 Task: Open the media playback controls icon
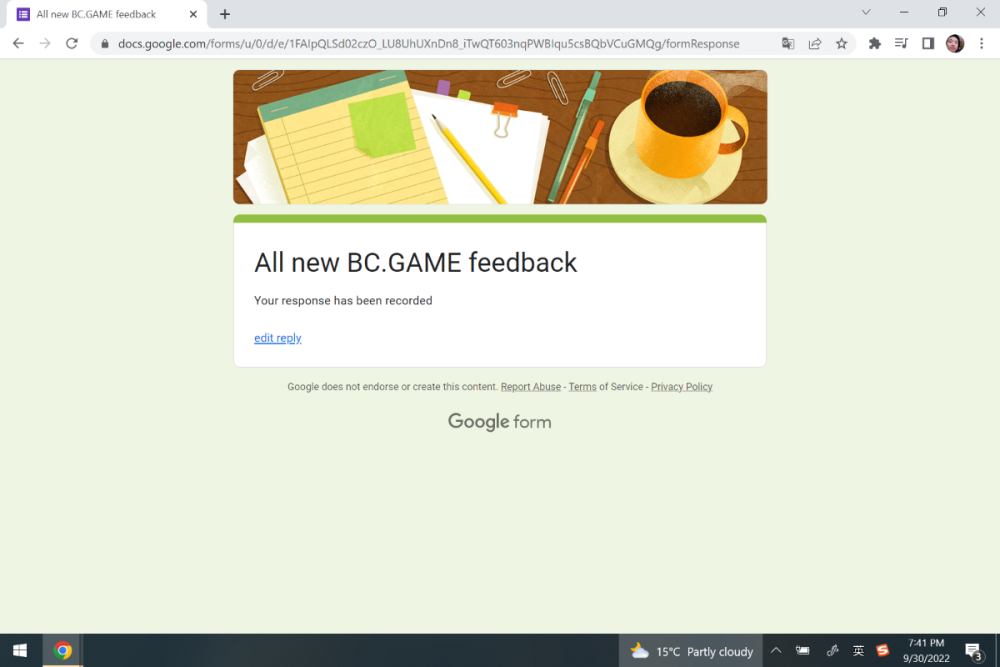pos(901,44)
